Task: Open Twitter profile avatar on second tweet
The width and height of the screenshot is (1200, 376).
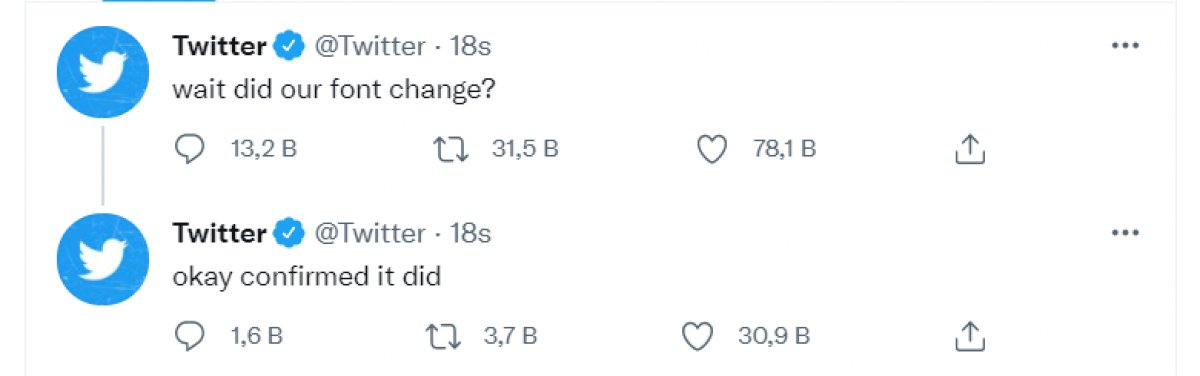Action: click(102, 259)
